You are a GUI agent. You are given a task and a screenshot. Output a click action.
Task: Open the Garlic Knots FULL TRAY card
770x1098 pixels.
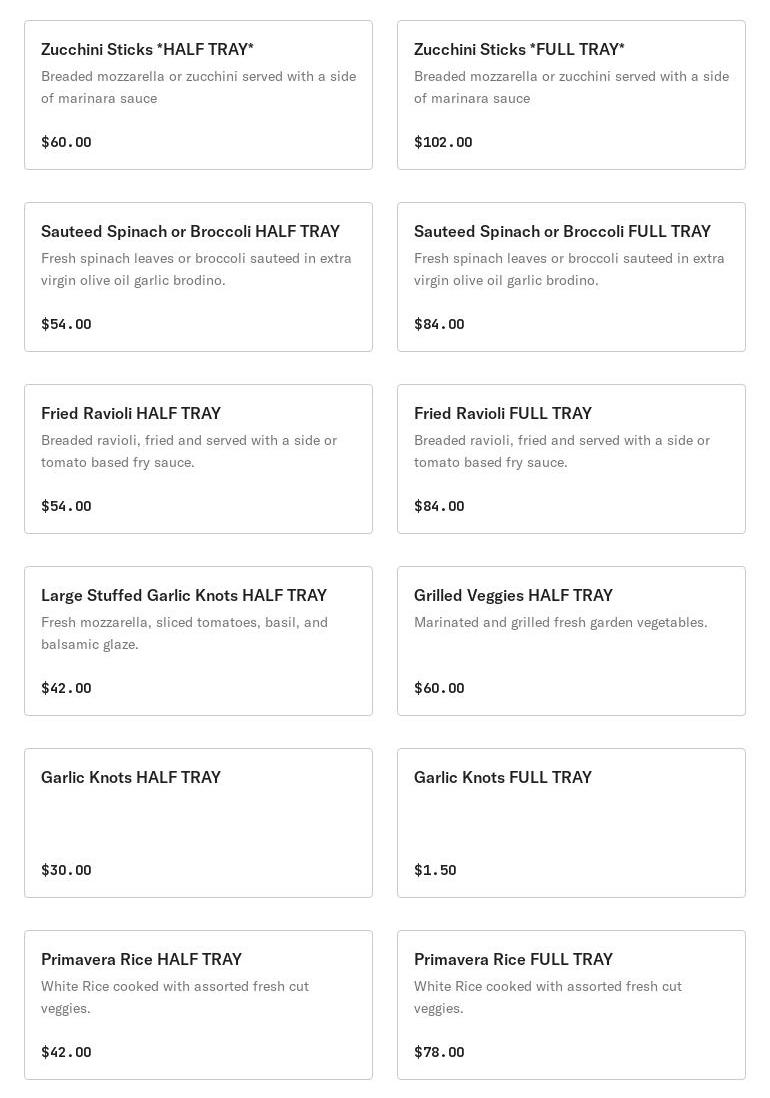click(503, 777)
